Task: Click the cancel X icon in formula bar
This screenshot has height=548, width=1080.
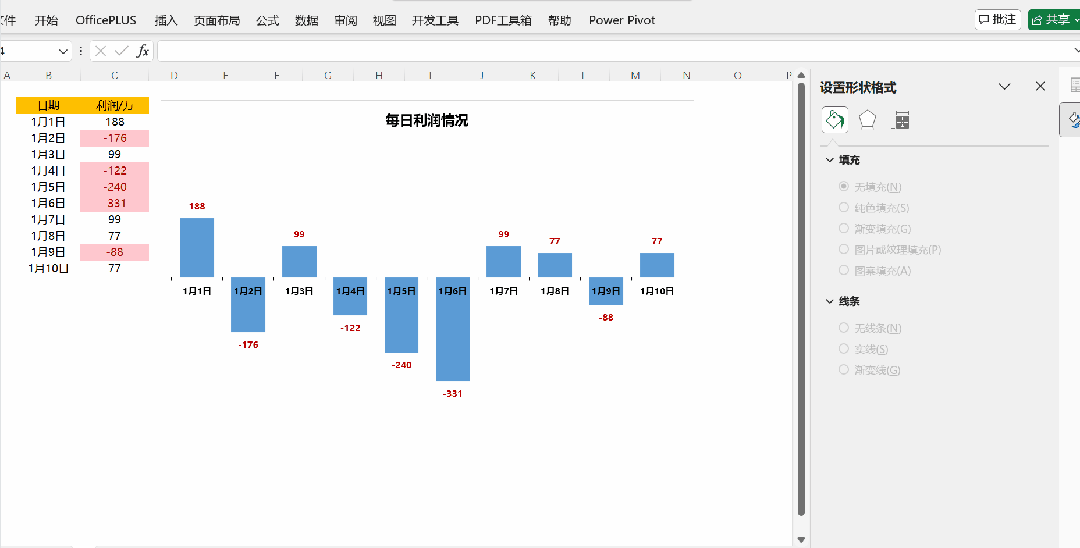Action: [100, 51]
